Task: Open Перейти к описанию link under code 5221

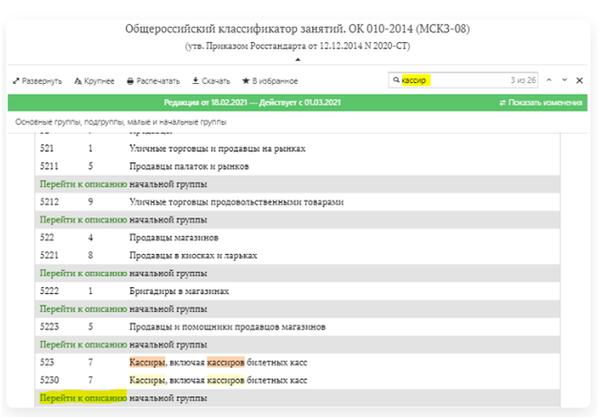Action: coord(83,273)
